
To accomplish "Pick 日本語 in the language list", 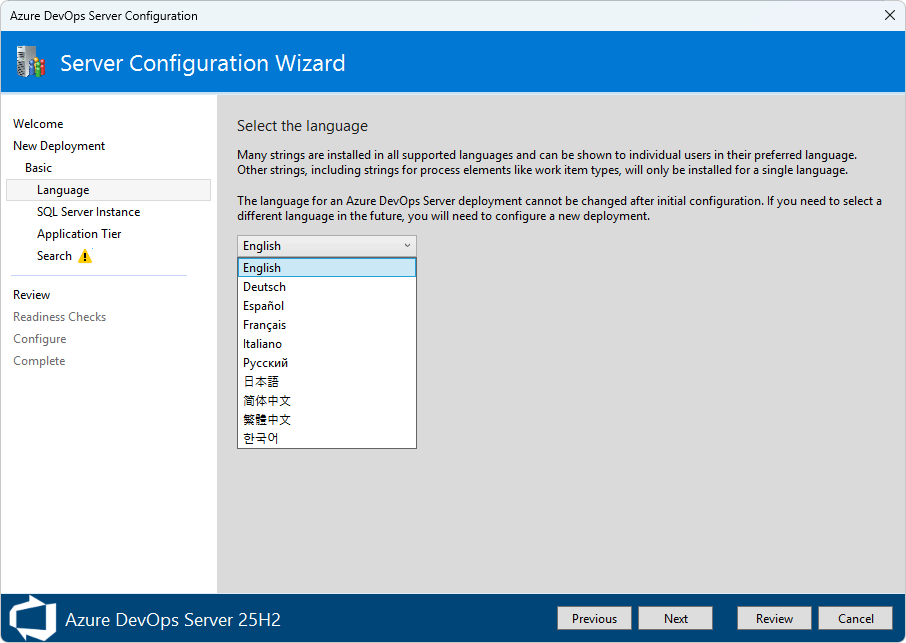I will point(326,382).
